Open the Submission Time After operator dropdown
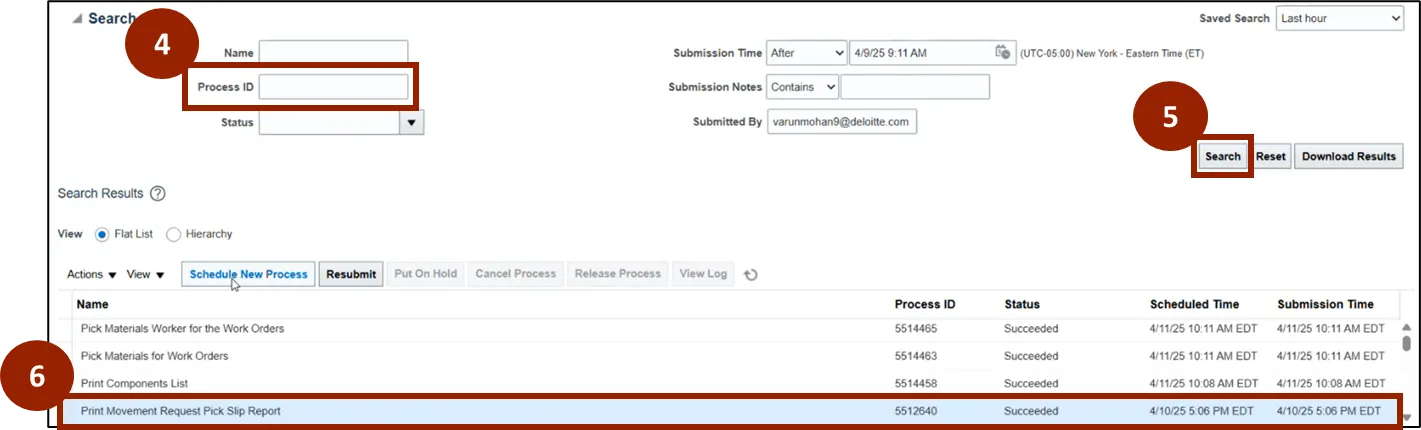The height and width of the screenshot is (430, 1421). [x=806, y=53]
